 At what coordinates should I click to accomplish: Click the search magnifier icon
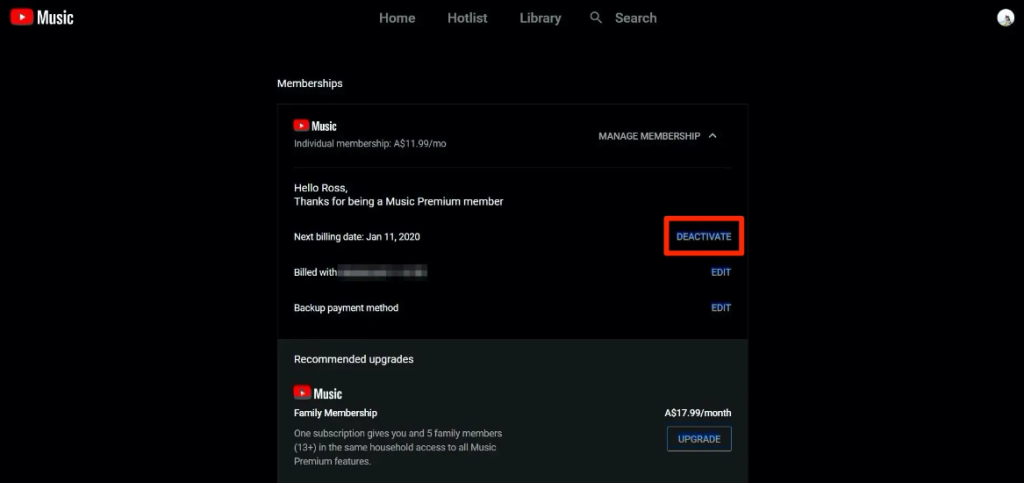[x=596, y=18]
